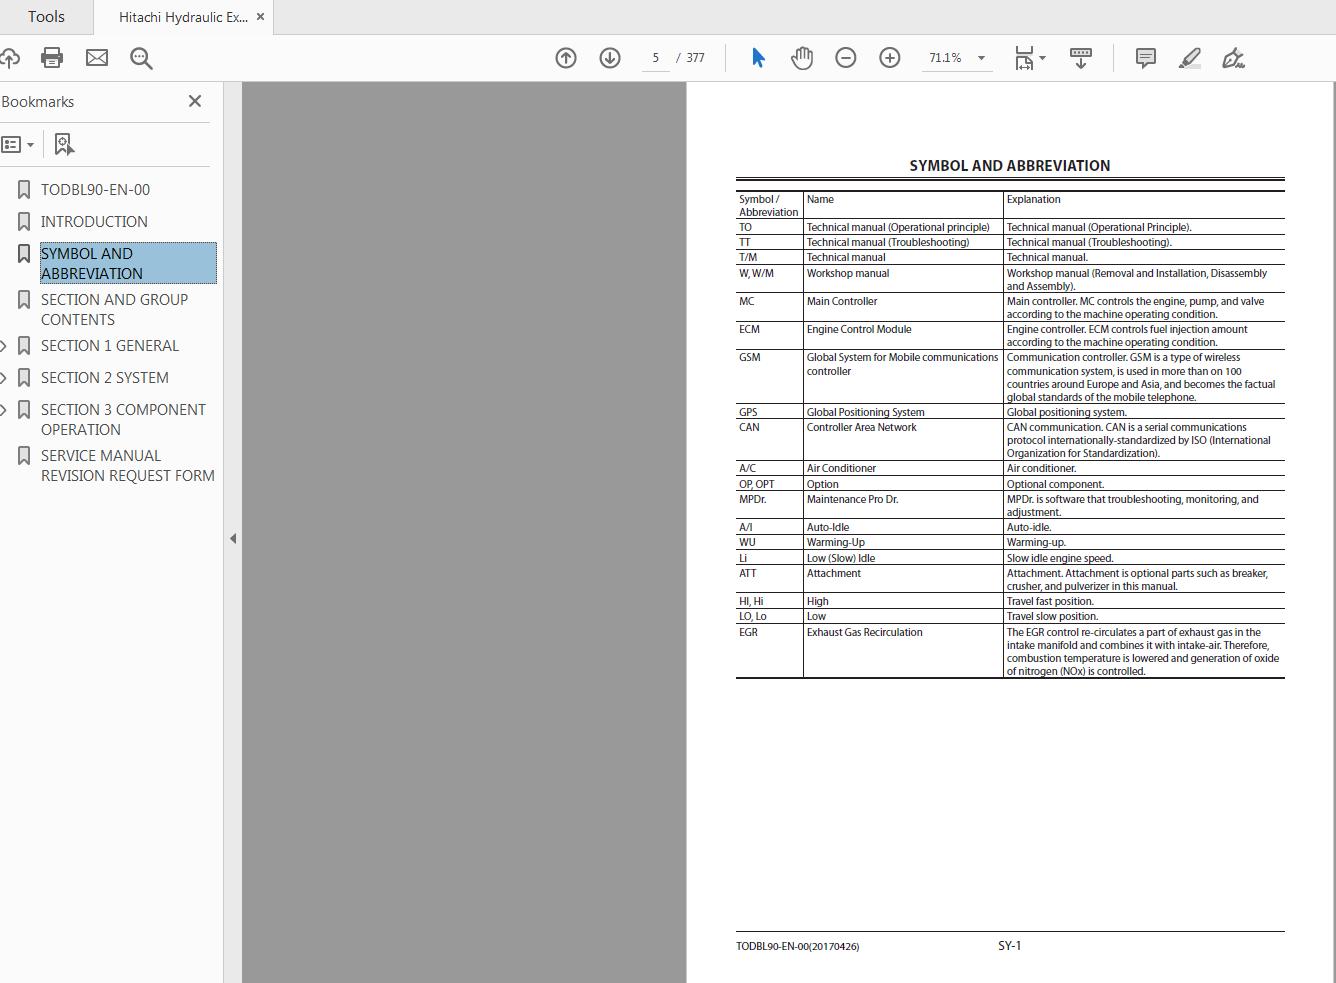Activate the hand pan tool
The image size is (1336, 983).
pyautogui.click(x=802, y=58)
